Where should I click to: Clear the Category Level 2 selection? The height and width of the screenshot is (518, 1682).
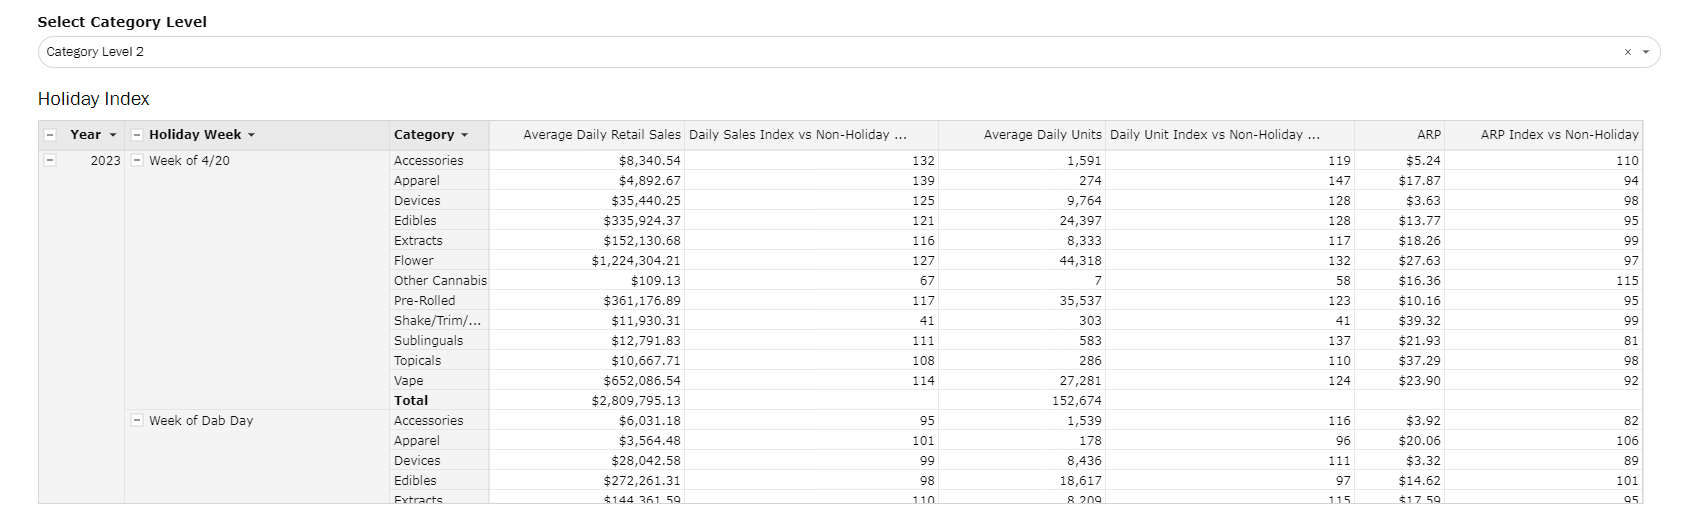pyautogui.click(x=1627, y=52)
